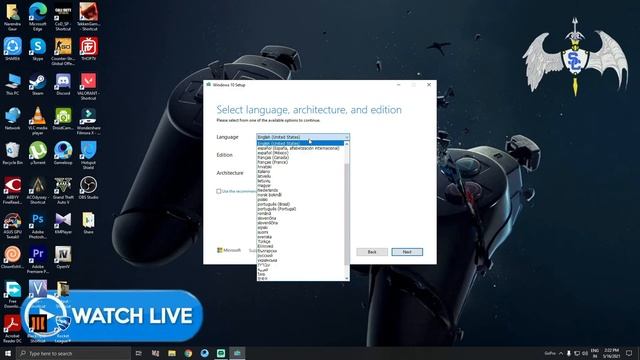Open Hotspot Shield desktop shortcut
Screen dimensions: 640x360
click(x=88, y=155)
